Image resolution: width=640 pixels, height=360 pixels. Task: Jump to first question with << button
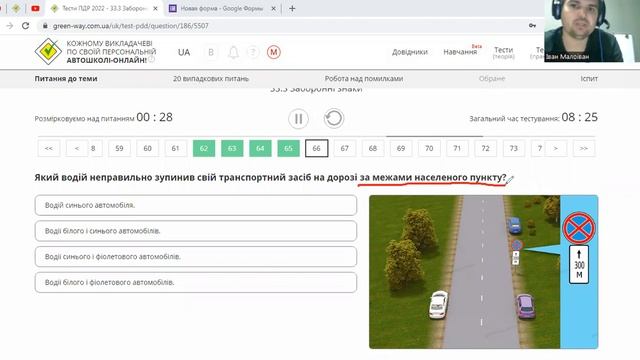tap(49, 148)
